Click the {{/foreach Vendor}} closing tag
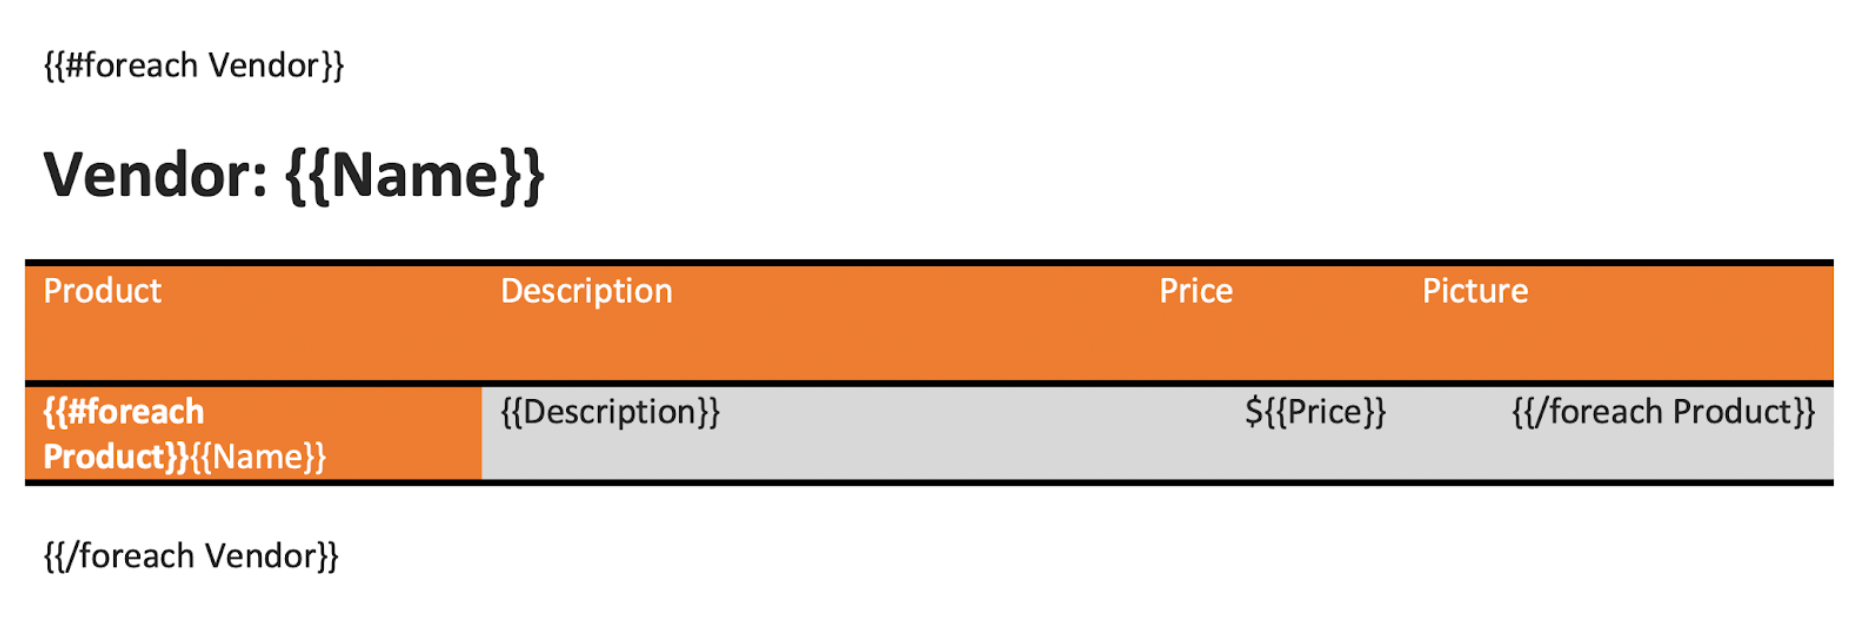This screenshot has width=1860, height=630. click(191, 556)
